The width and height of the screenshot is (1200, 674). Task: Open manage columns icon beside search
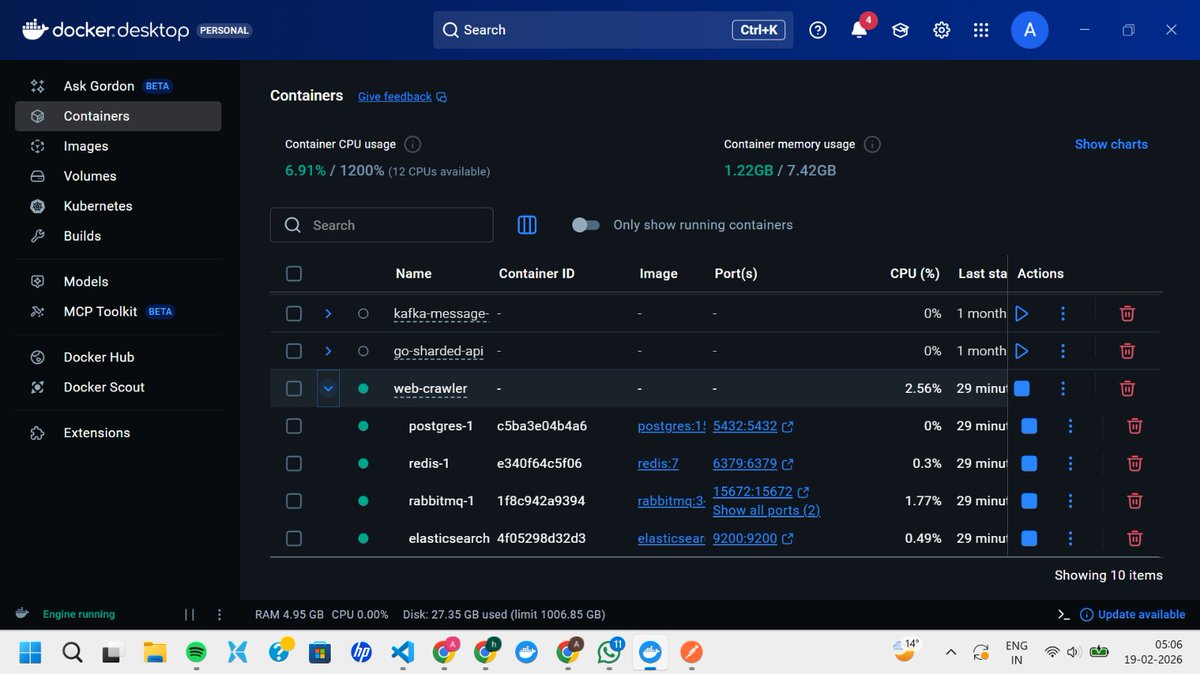[527, 225]
